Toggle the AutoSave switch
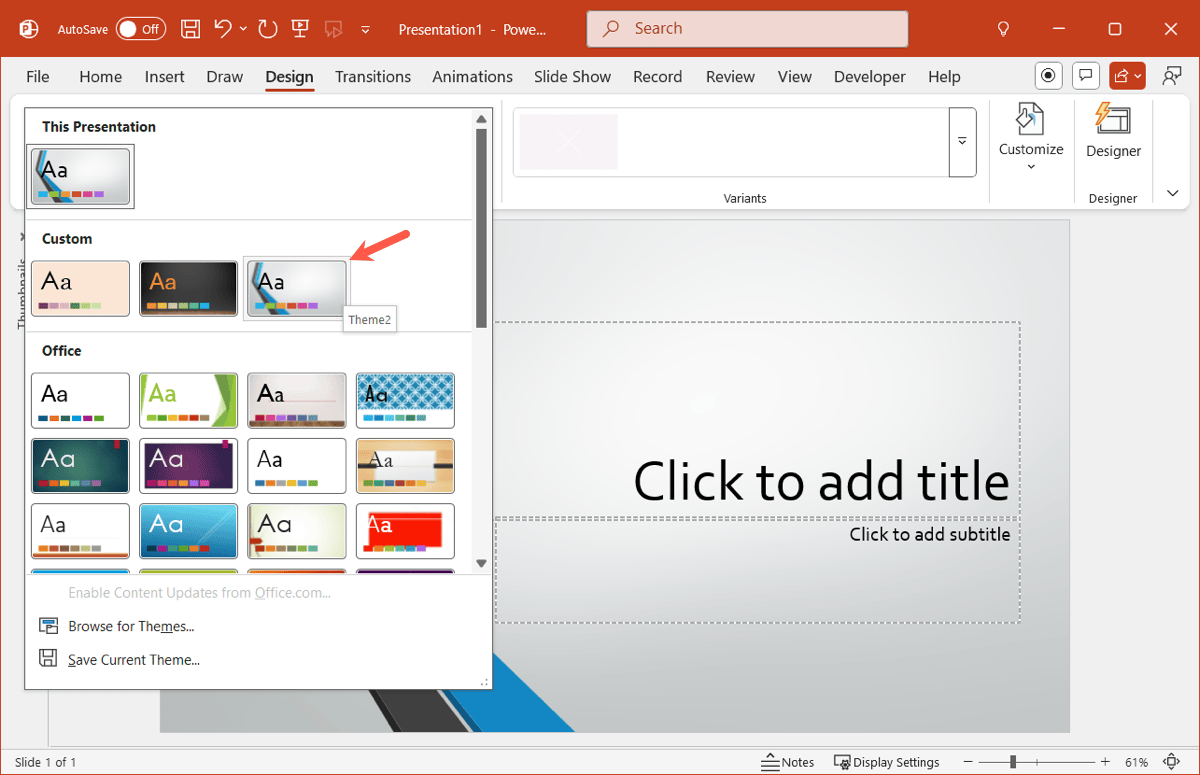 point(140,29)
